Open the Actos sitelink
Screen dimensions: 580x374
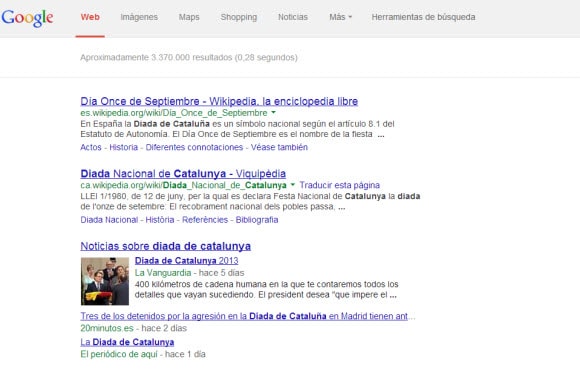(91, 147)
